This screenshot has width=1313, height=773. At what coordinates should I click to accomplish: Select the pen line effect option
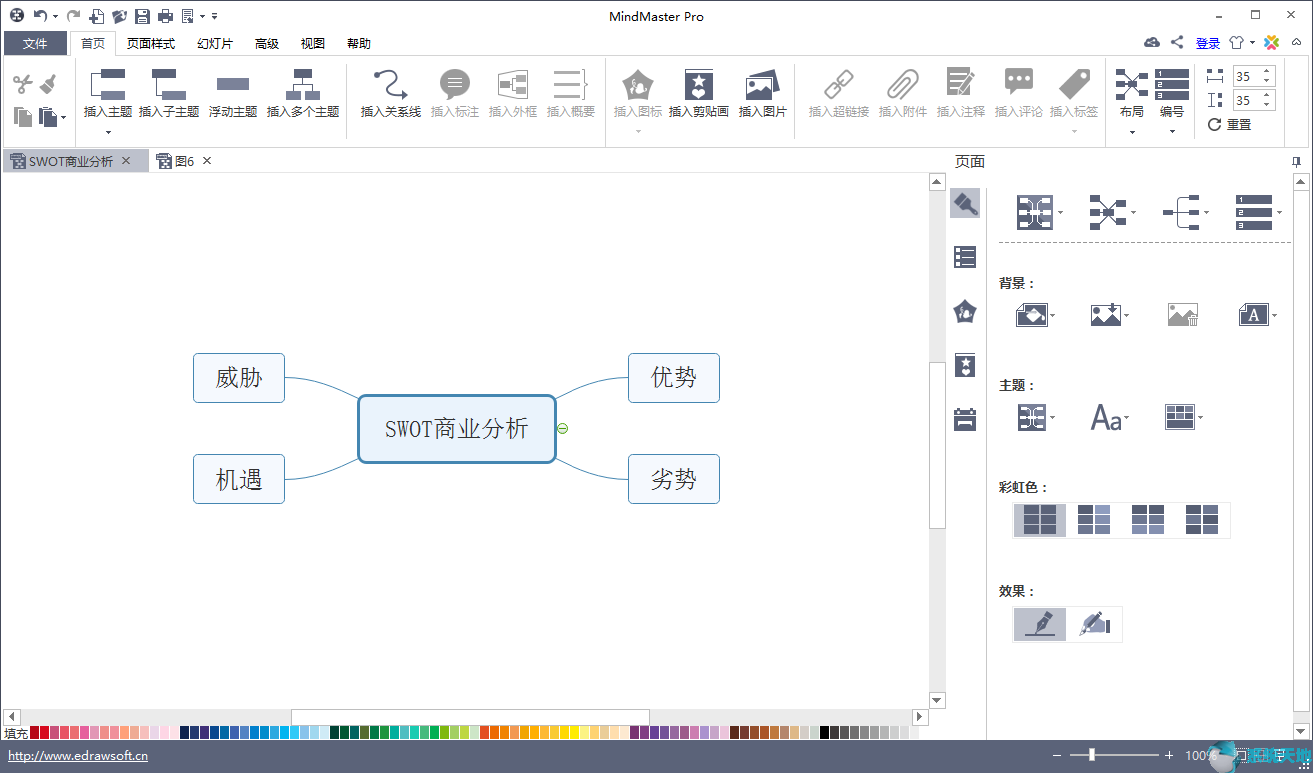(1040, 624)
